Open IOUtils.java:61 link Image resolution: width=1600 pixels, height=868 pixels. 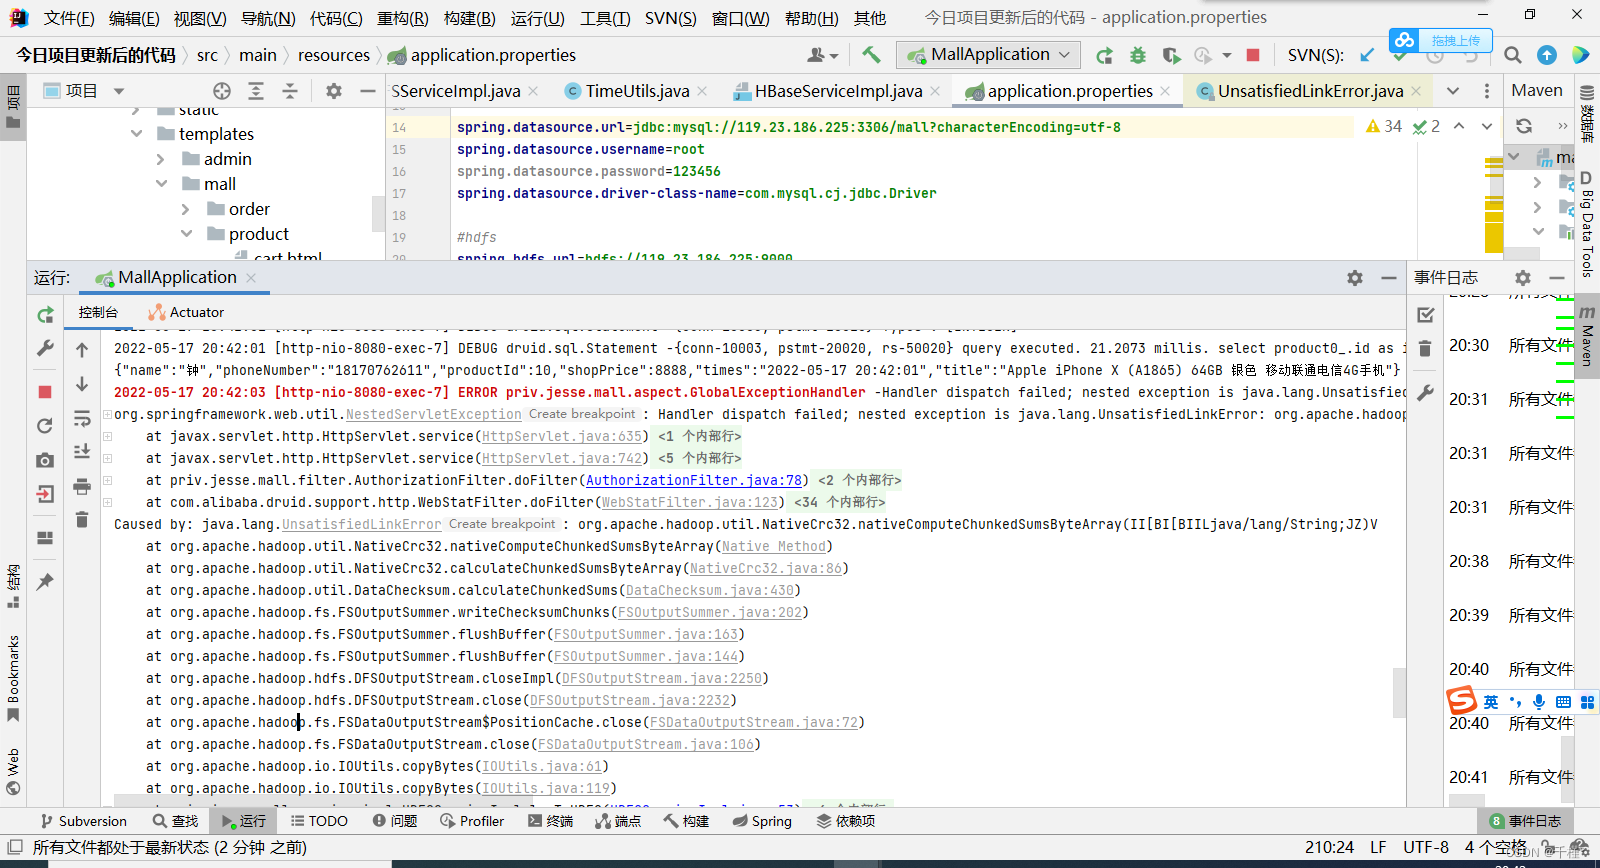pyautogui.click(x=542, y=767)
